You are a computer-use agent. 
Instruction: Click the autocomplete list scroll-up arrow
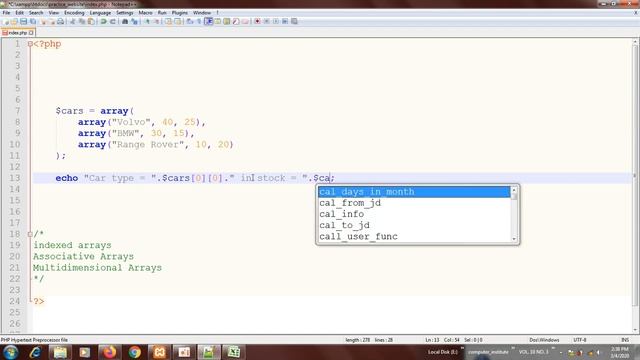pyautogui.click(x=514, y=190)
